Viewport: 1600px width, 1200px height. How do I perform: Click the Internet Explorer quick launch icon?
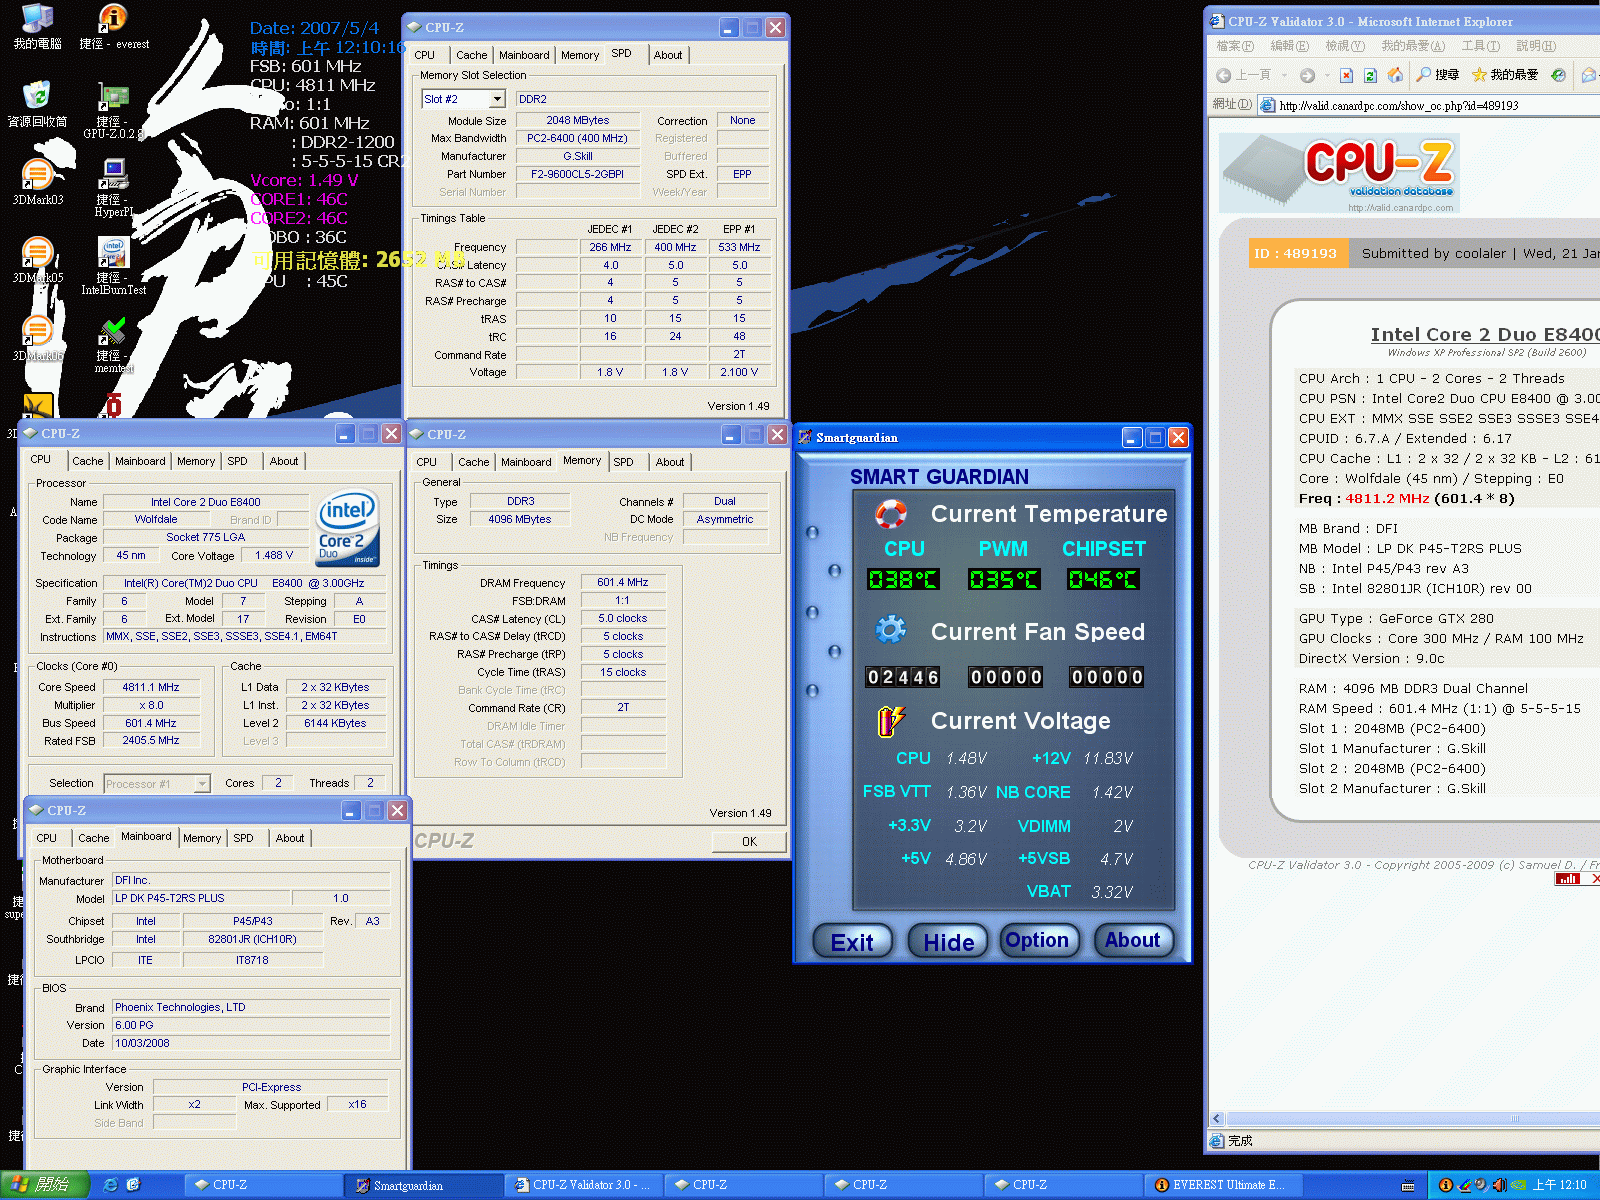pos(110,1185)
